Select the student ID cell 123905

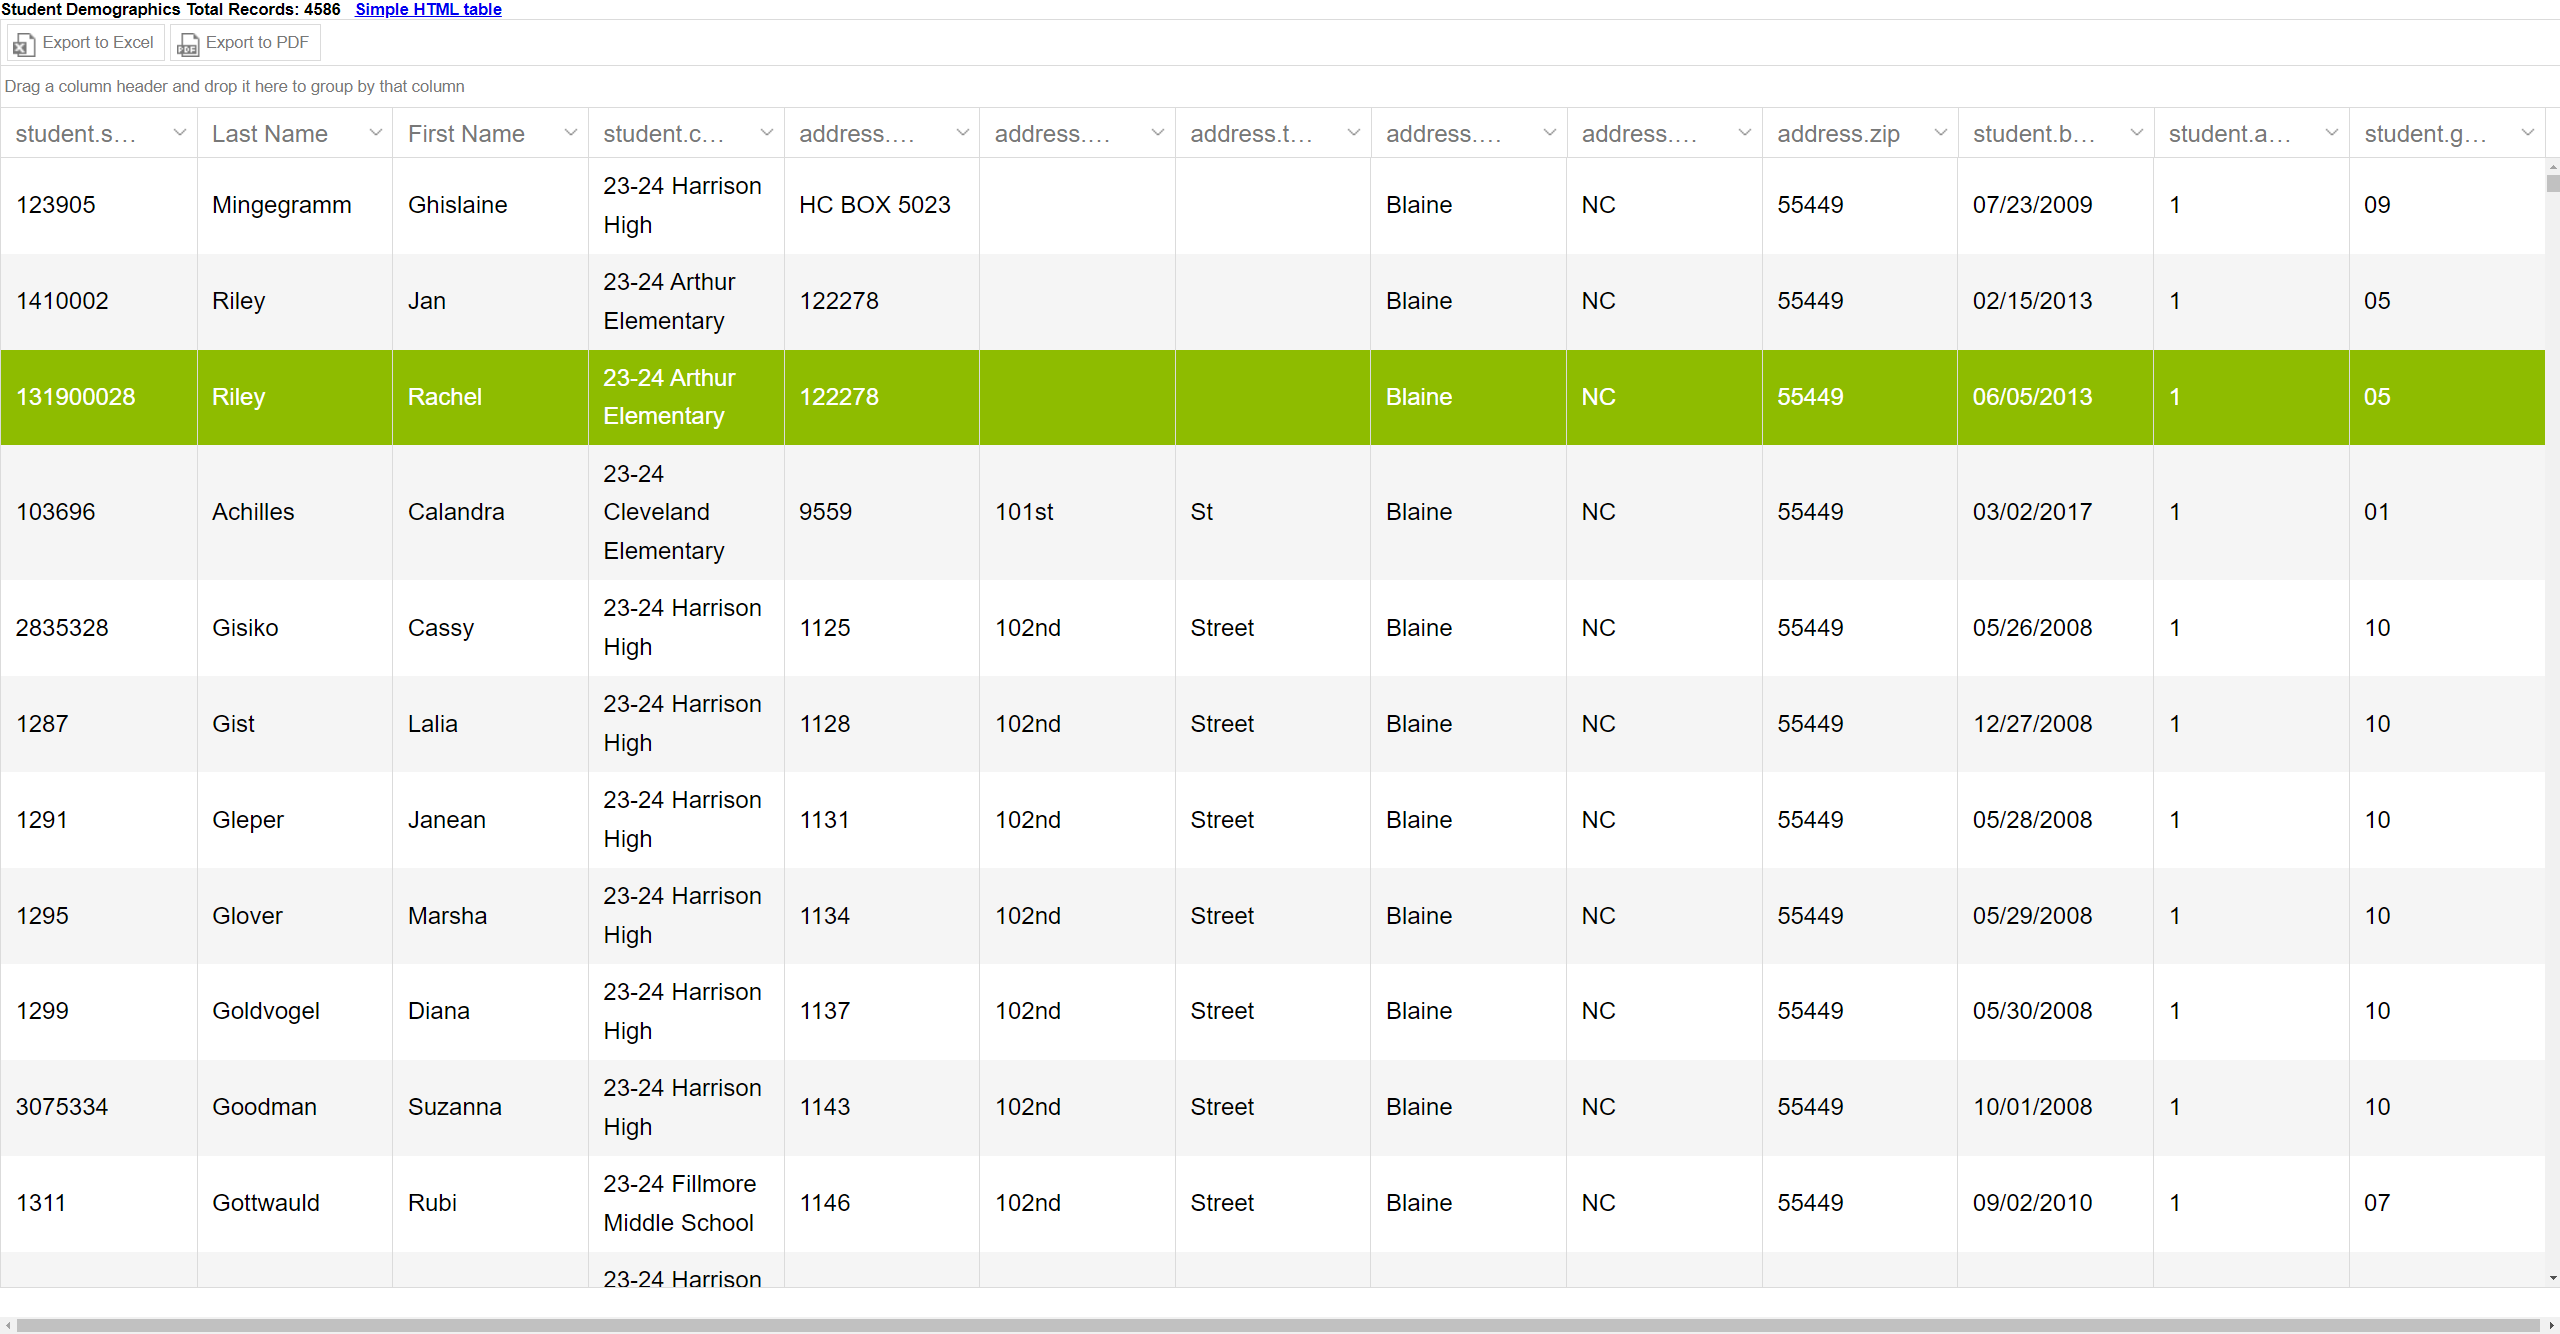tap(99, 205)
